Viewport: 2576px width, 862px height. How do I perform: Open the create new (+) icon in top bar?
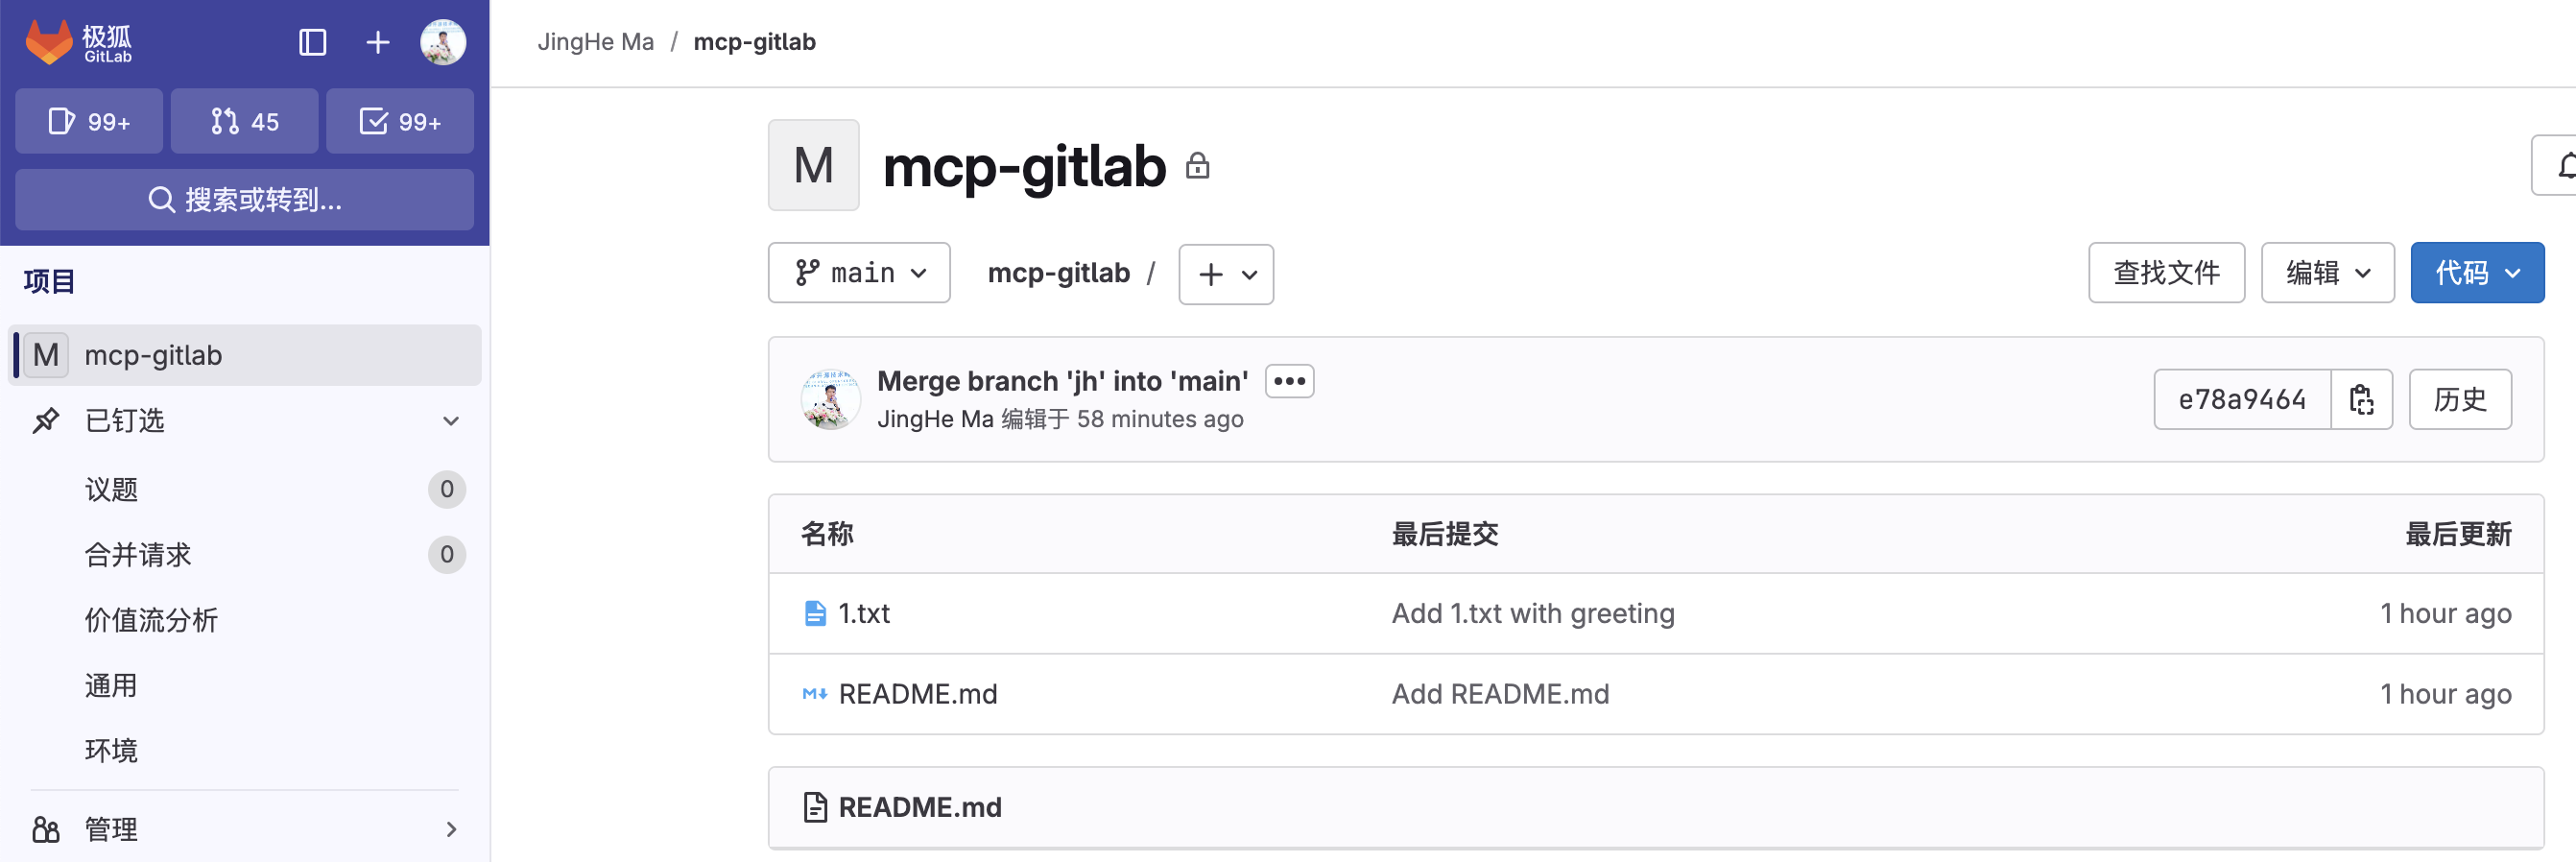(x=377, y=42)
